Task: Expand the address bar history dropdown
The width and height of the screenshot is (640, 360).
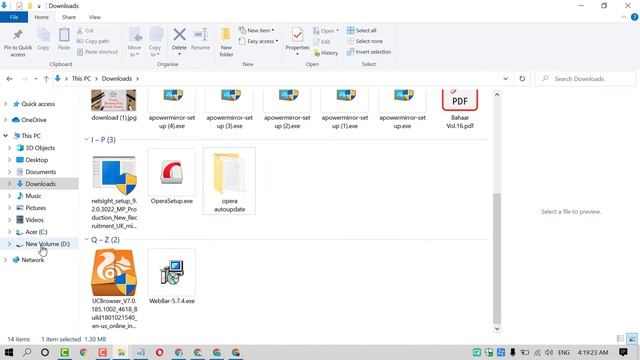Action: [x=506, y=79]
